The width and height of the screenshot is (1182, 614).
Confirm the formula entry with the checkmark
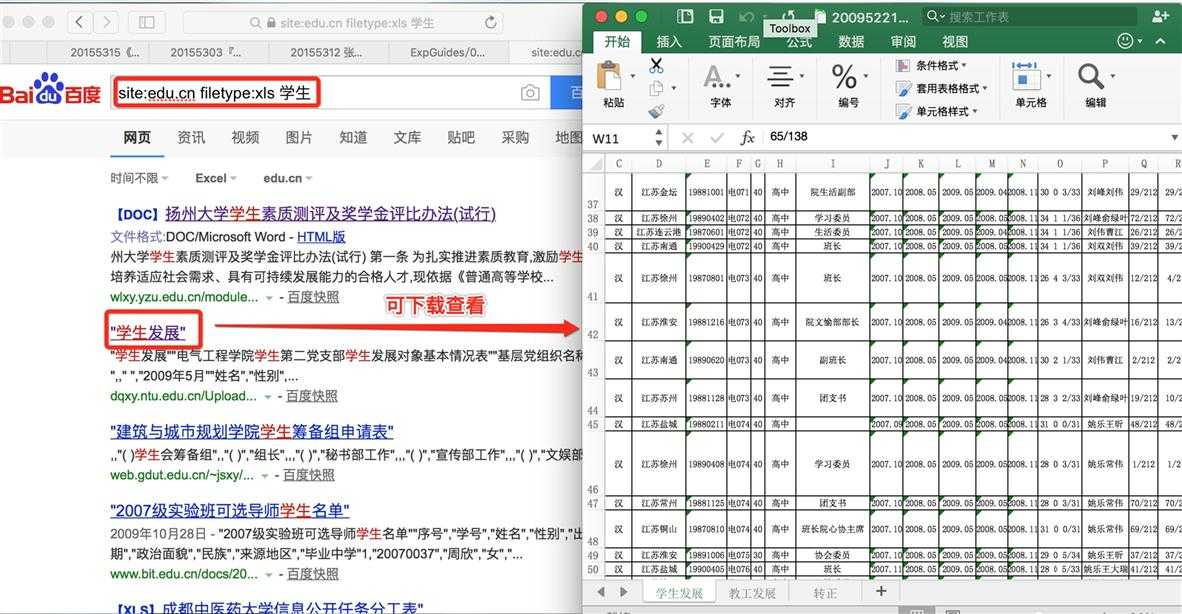717,137
